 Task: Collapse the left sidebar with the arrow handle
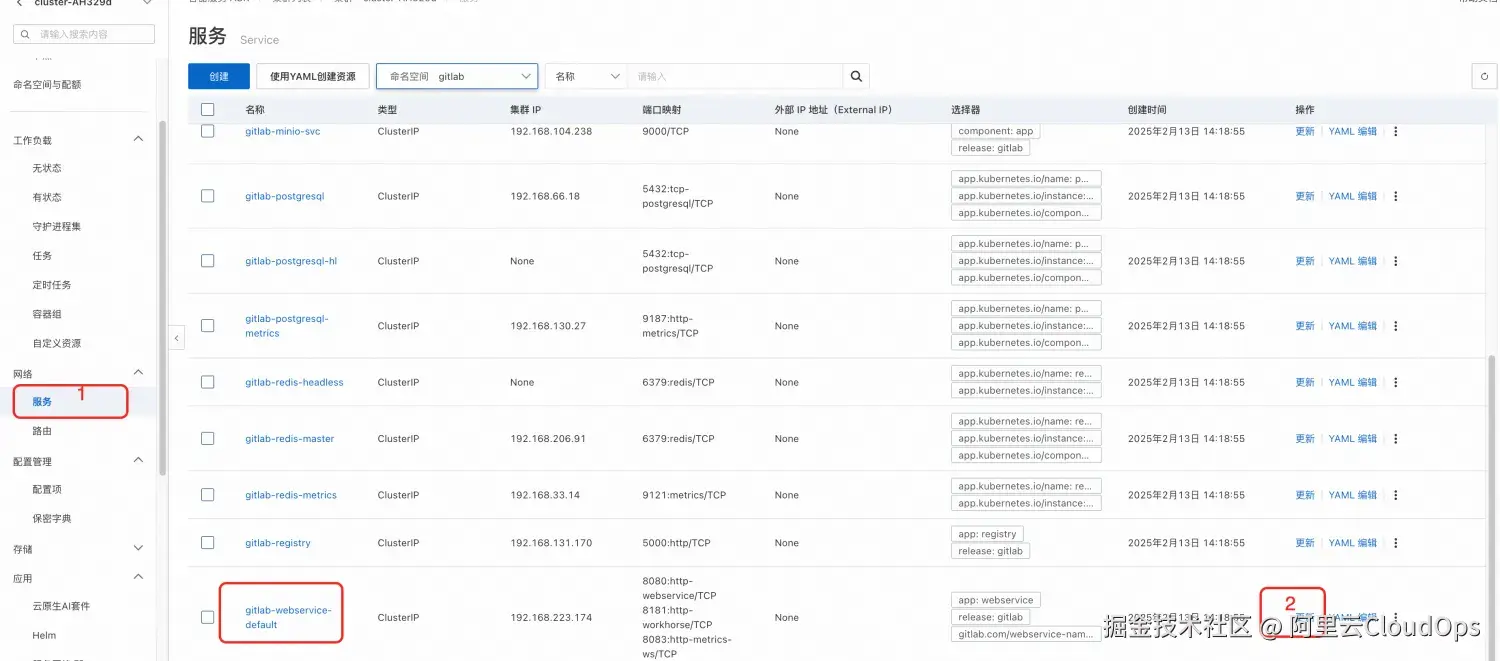tap(177, 338)
